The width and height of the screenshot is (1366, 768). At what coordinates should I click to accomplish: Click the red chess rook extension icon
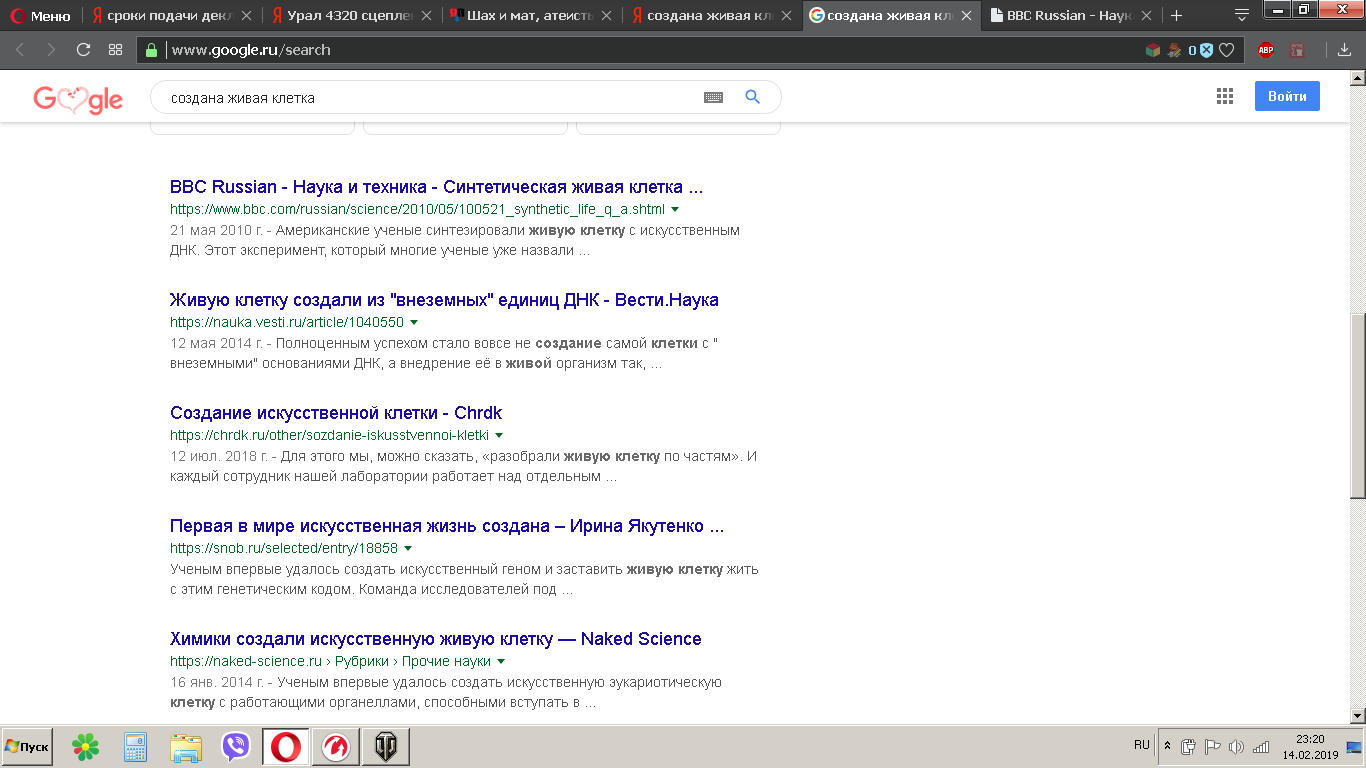tap(1297, 50)
